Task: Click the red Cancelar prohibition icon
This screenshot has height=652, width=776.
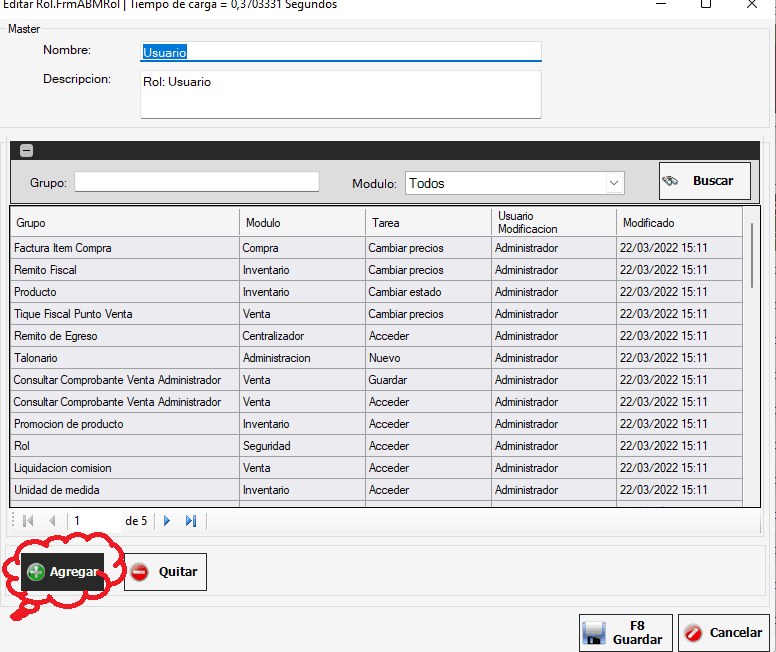Action: pos(693,633)
